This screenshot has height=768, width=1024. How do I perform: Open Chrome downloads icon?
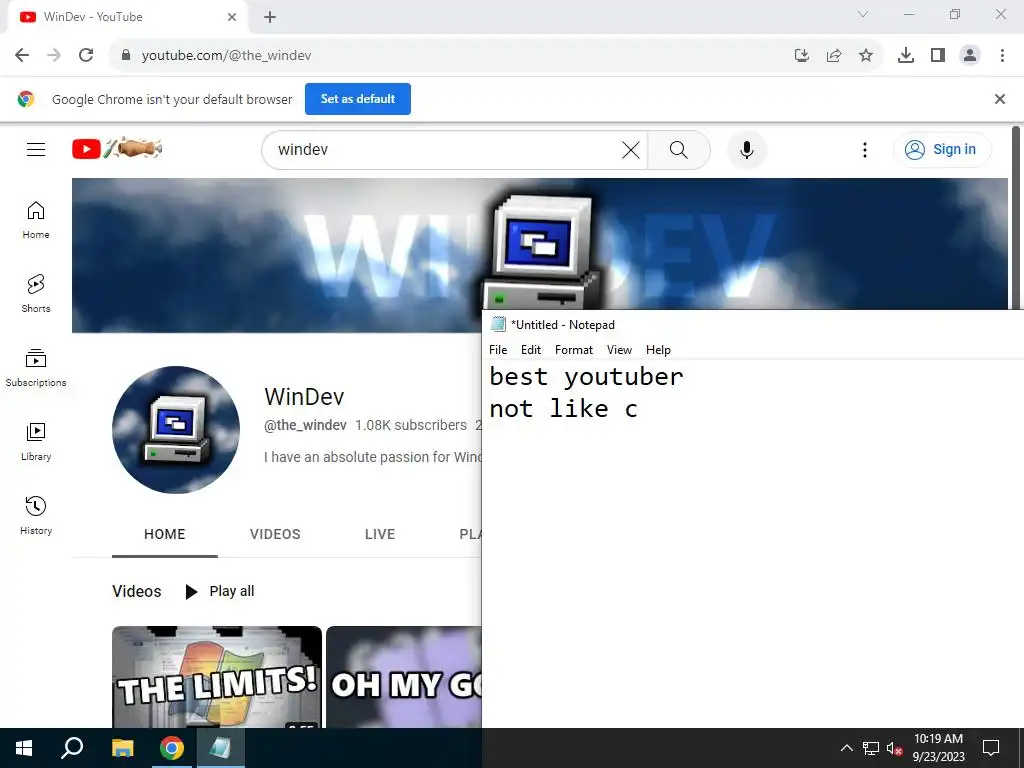point(906,56)
